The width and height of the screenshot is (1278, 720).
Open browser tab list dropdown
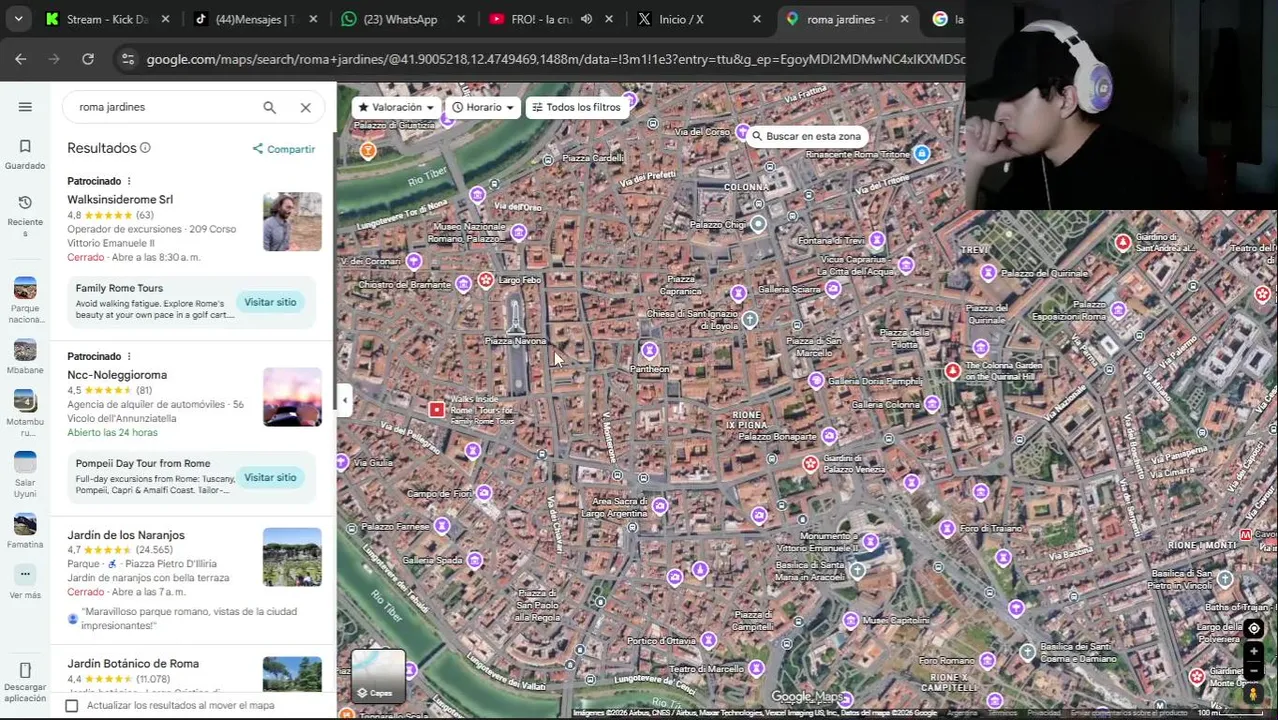tap(18, 19)
